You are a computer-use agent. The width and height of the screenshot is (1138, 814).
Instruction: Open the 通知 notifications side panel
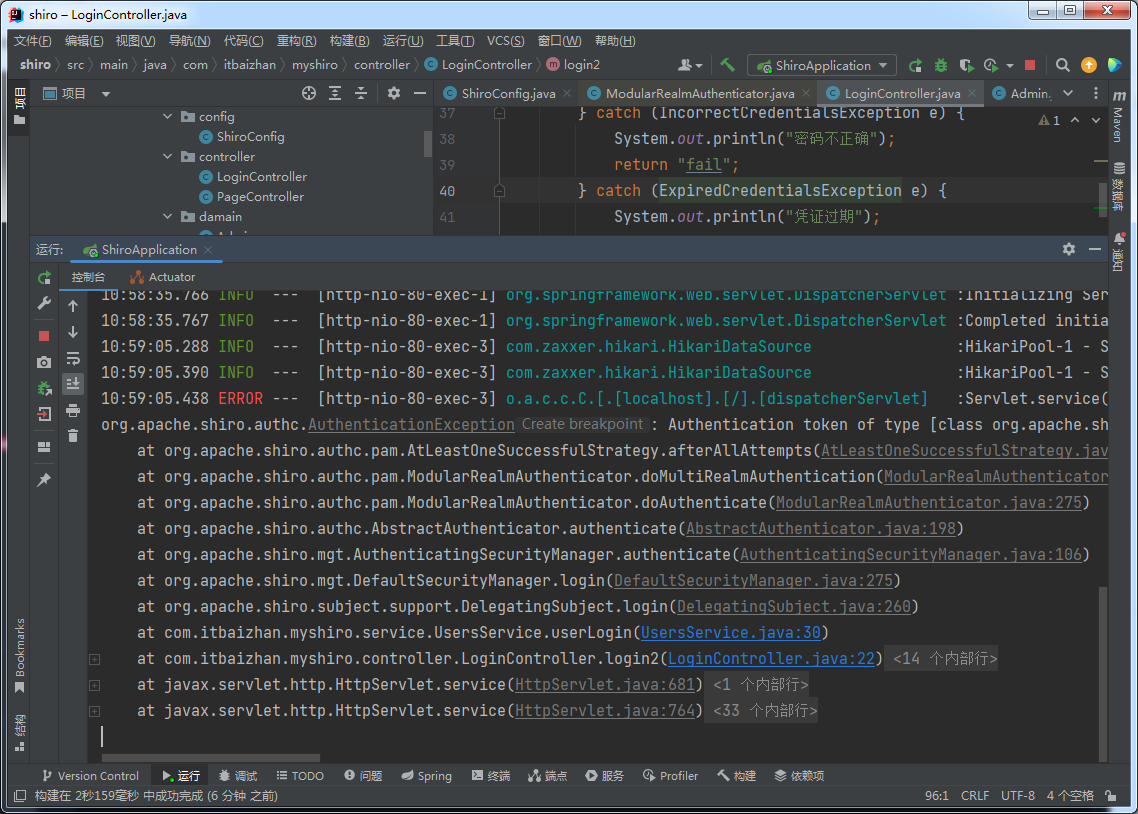(x=1118, y=252)
